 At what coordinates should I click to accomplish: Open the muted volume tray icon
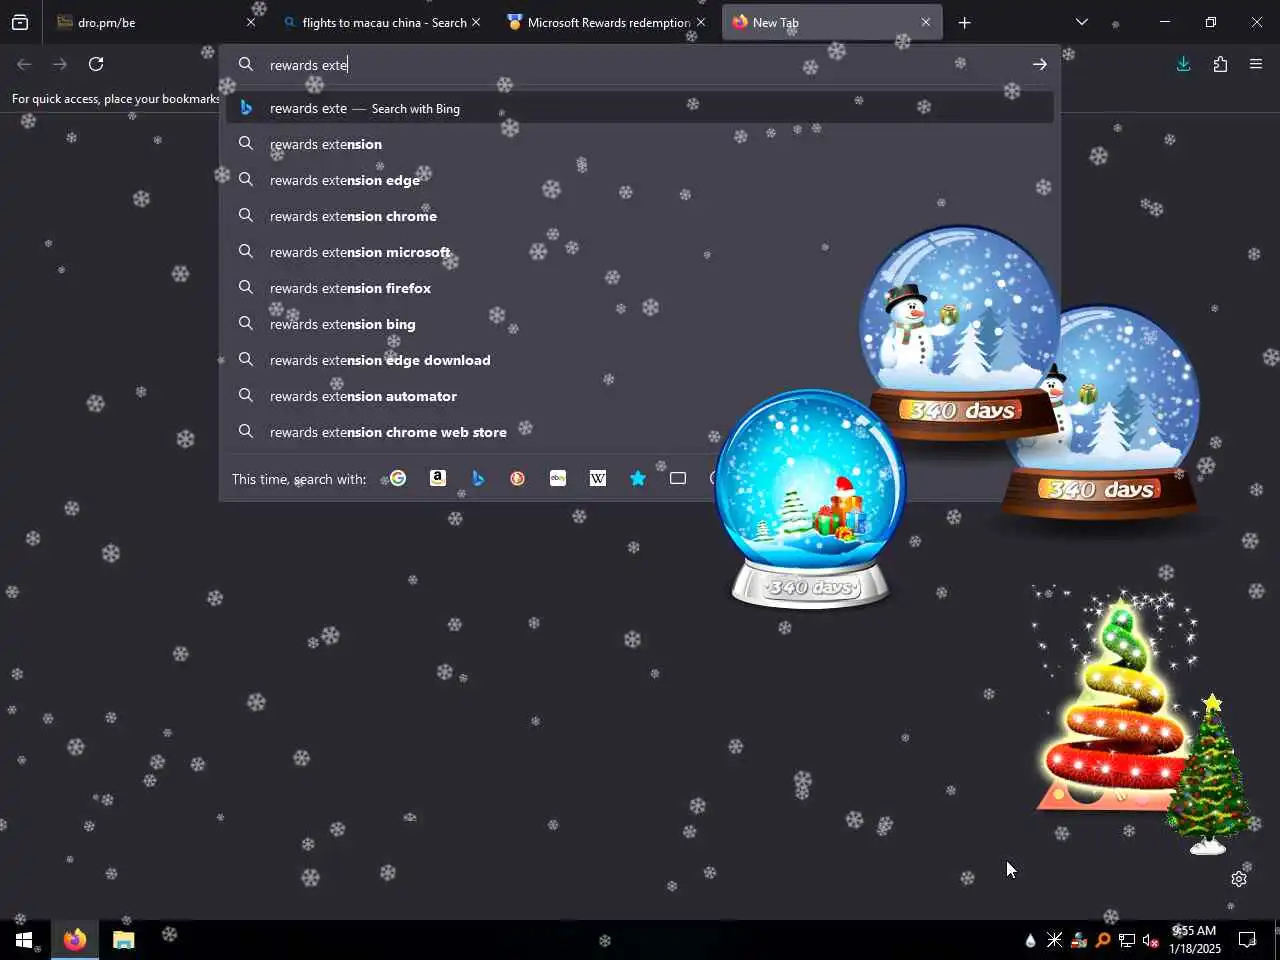click(x=1151, y=940)
